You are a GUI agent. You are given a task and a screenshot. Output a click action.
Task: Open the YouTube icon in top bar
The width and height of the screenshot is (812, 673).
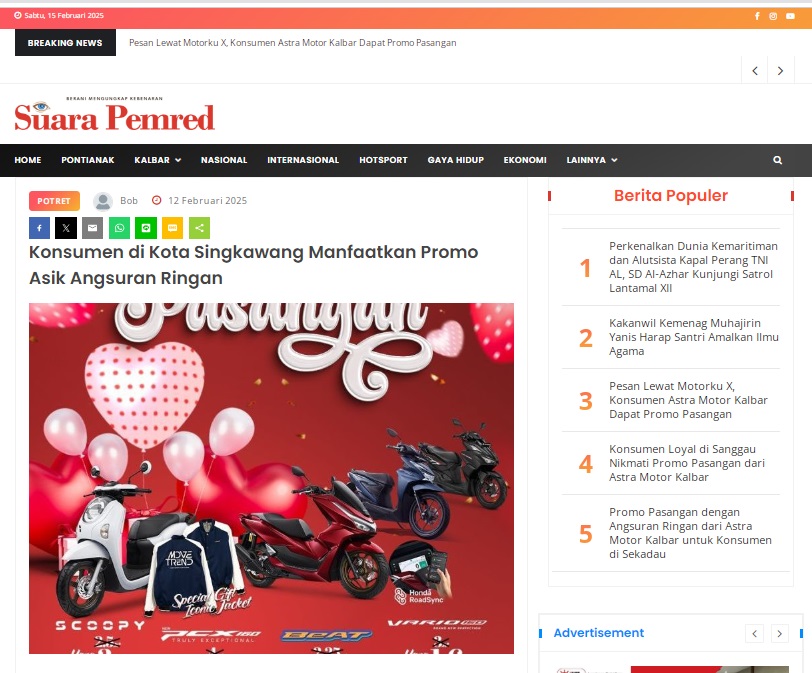click(790, 16)
